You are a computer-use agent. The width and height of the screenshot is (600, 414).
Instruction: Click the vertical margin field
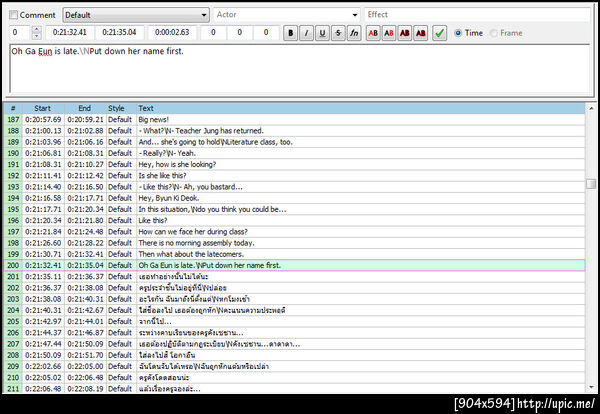coord(266,33)
